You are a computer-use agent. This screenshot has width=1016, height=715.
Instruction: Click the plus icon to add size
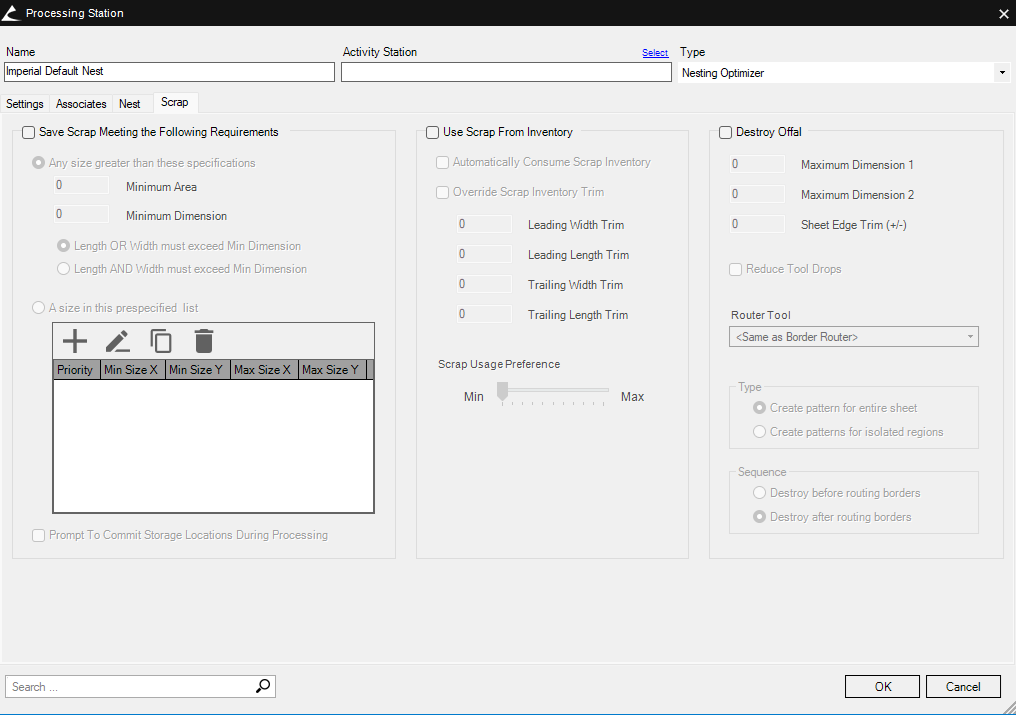[x=75, y=341]
